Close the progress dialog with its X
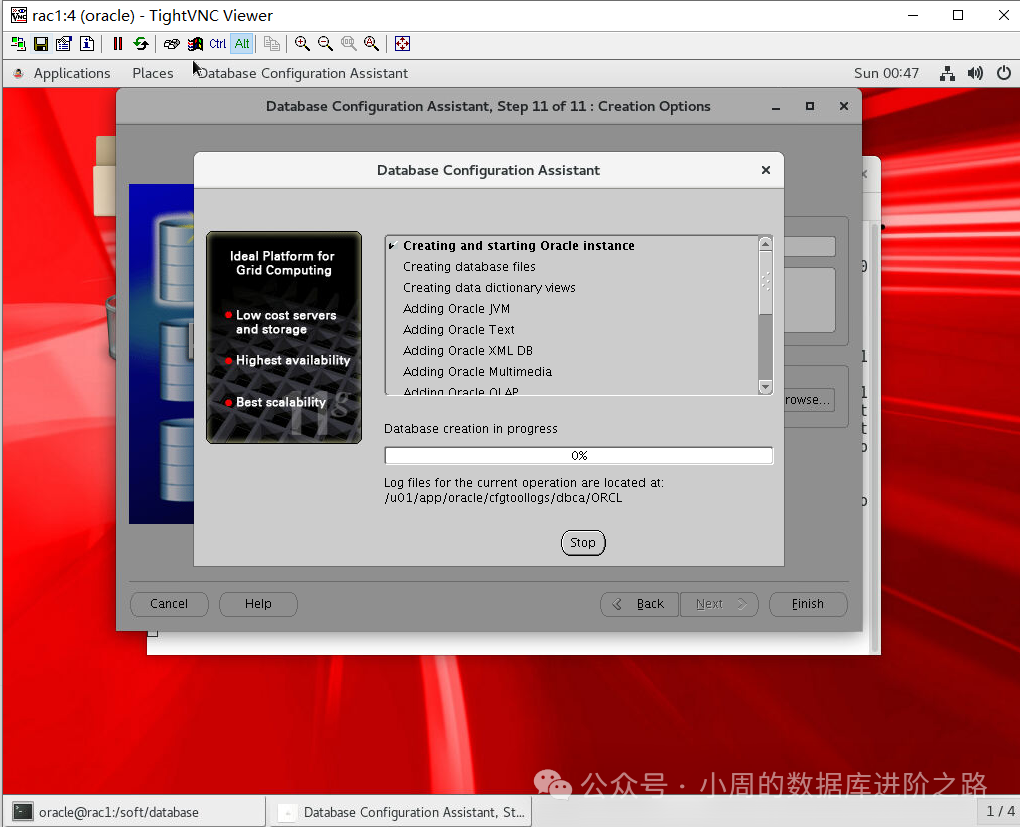This screenshot has height=827, width=1020. click(766, 170)
